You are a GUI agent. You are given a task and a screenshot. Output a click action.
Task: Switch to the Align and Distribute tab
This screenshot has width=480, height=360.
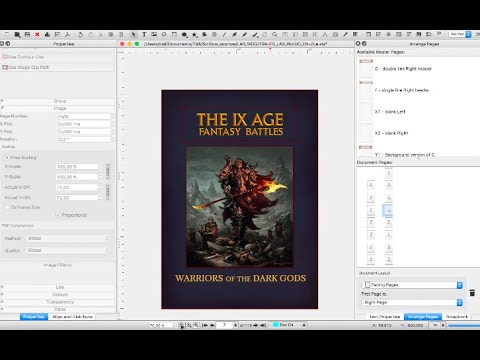pyautogui.click(x=72, y=317)
